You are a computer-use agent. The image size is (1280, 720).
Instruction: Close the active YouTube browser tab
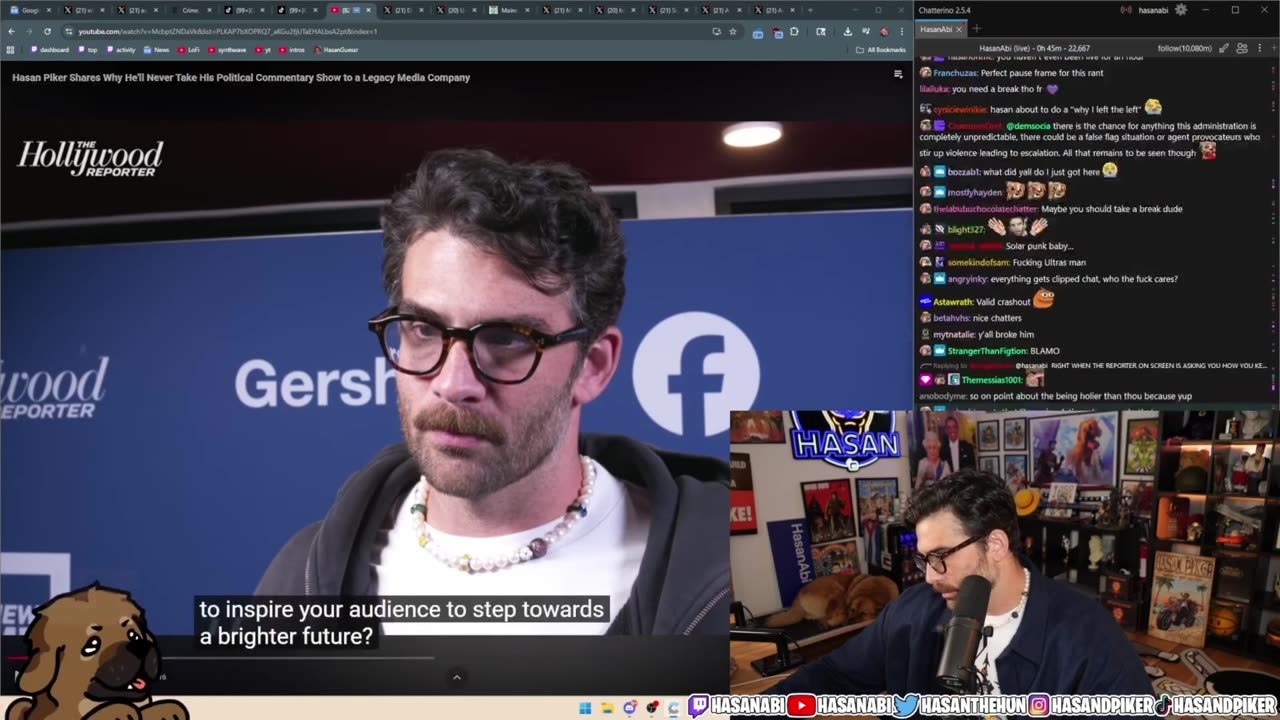click(368, 10)
